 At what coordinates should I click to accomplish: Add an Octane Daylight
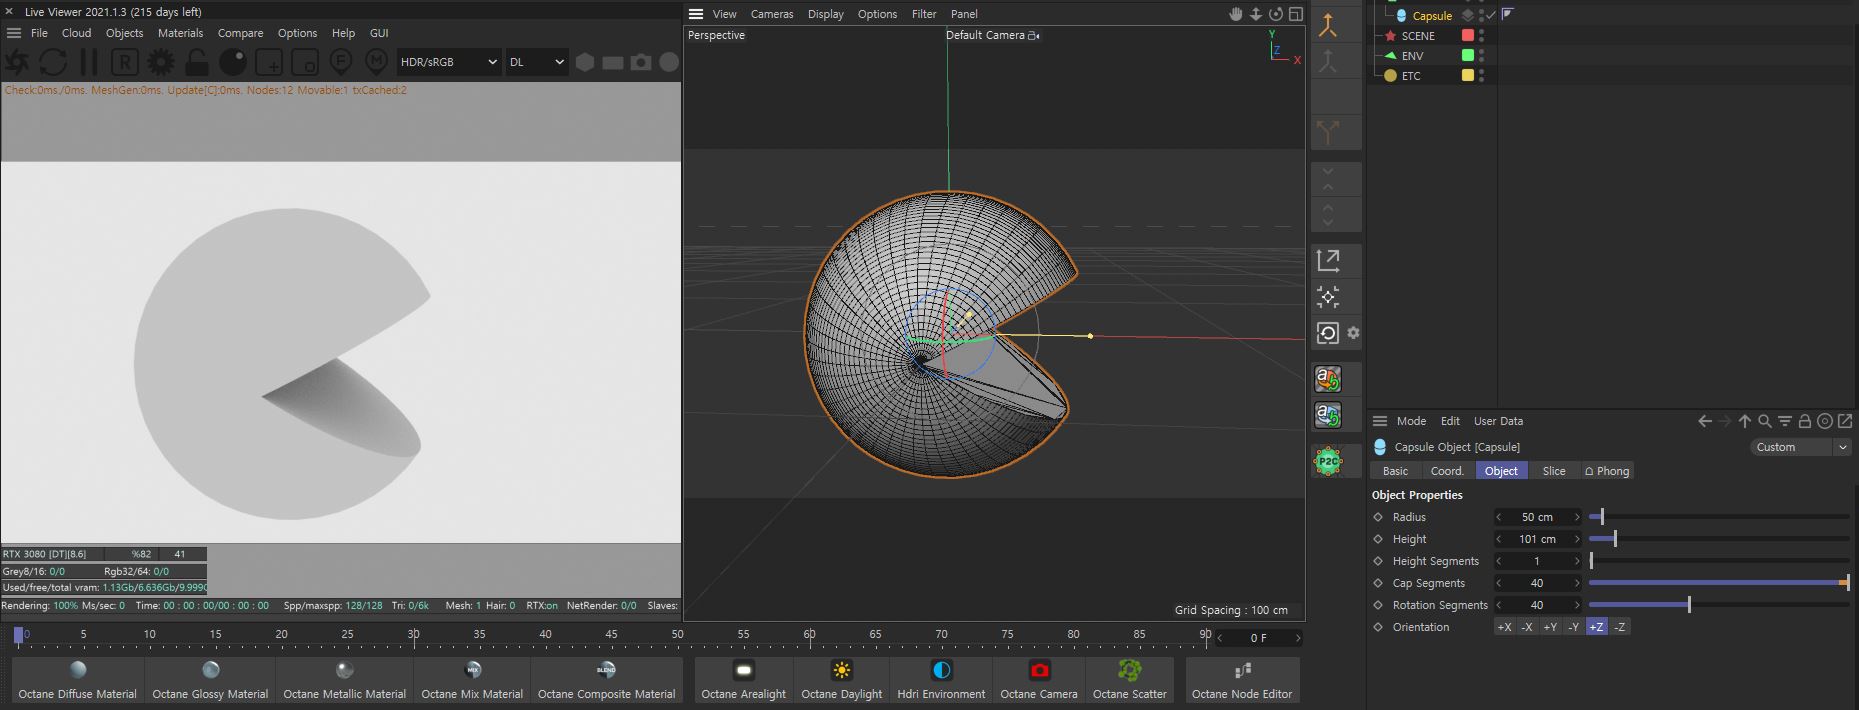(x=842, y=680)
